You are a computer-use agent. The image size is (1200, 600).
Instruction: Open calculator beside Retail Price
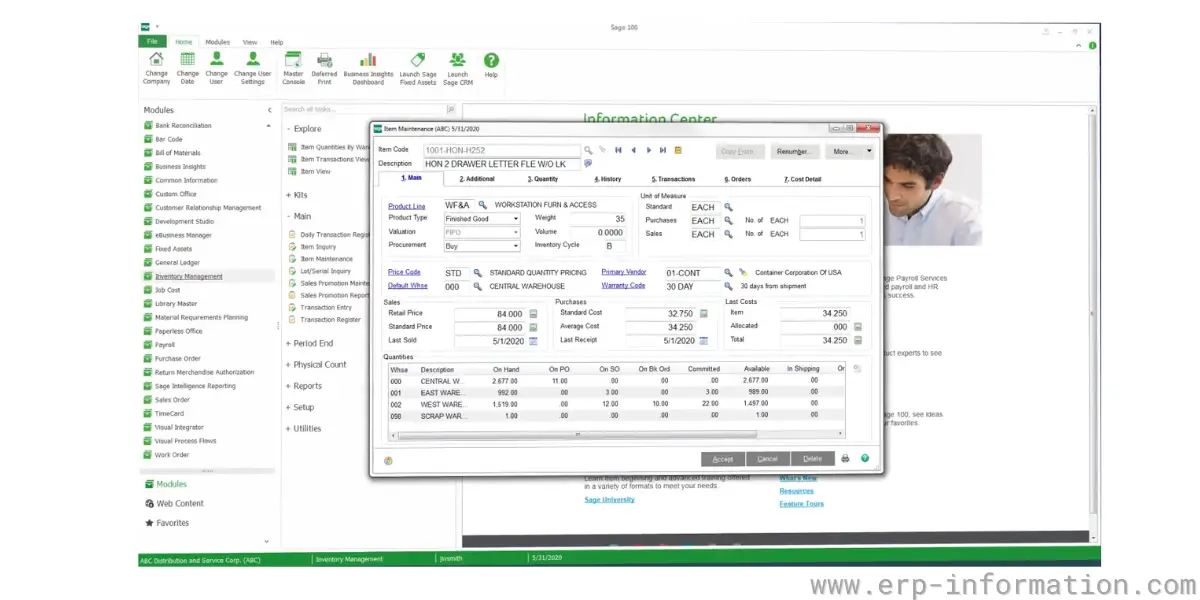pos(533,314)
